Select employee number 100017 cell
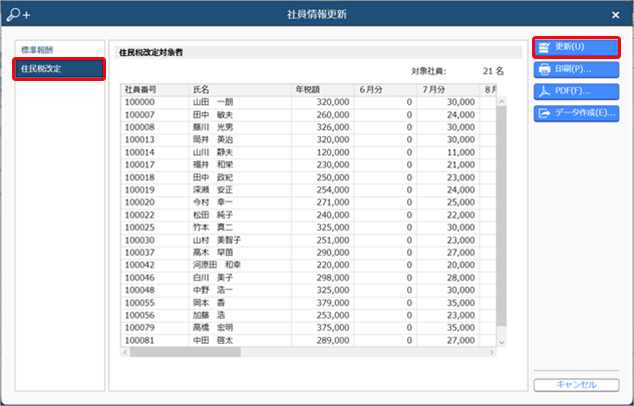The height and width of the screenshot is (406, 634). pyautogui.click(x=154, y=165)
